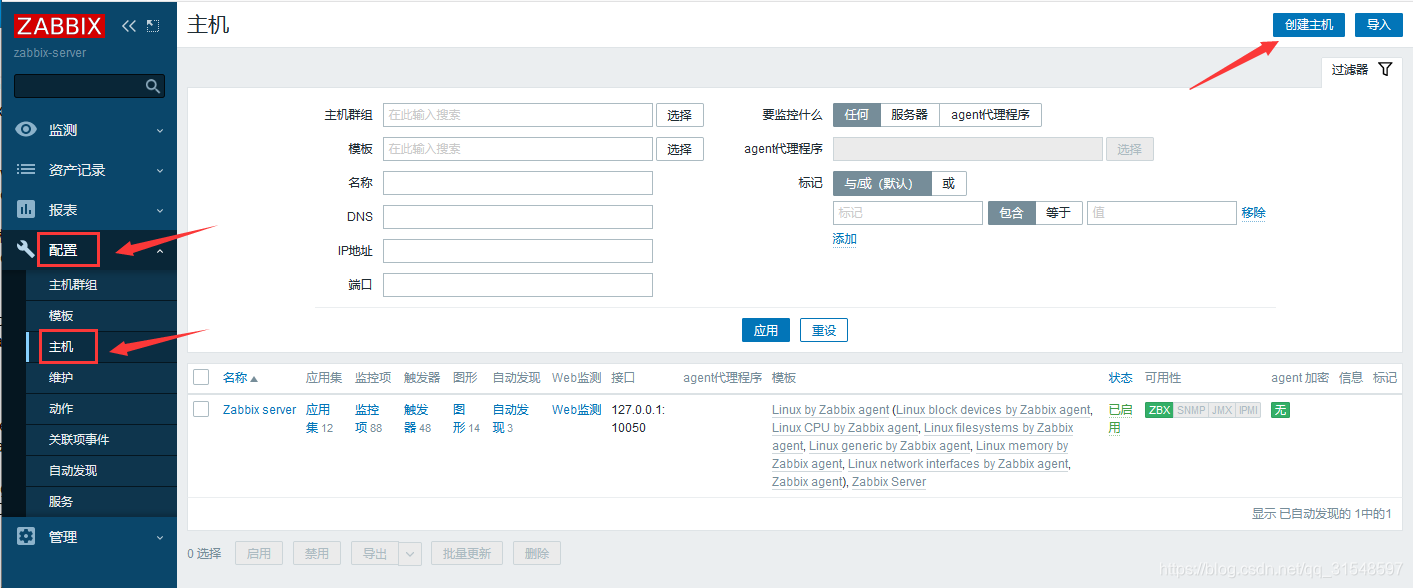Click the list icon for 资产记录
Viewport: 1413px width, 588px height.
coord(27,169)
